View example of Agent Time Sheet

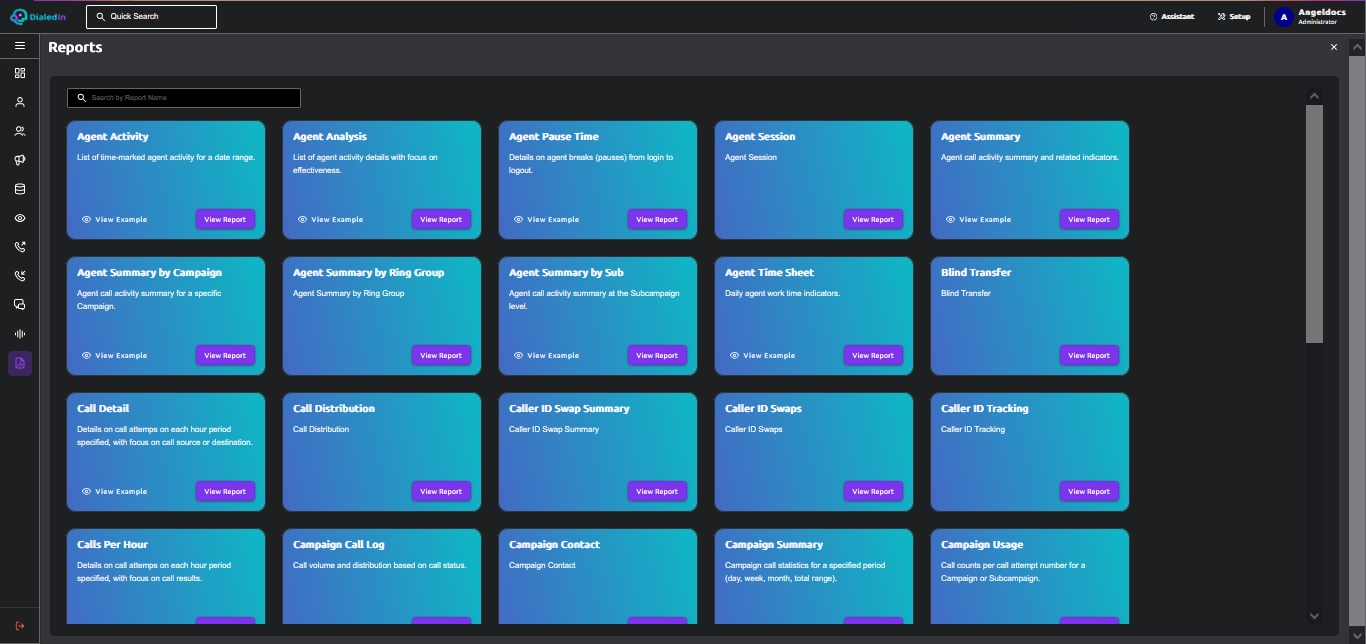coord(762,356)
